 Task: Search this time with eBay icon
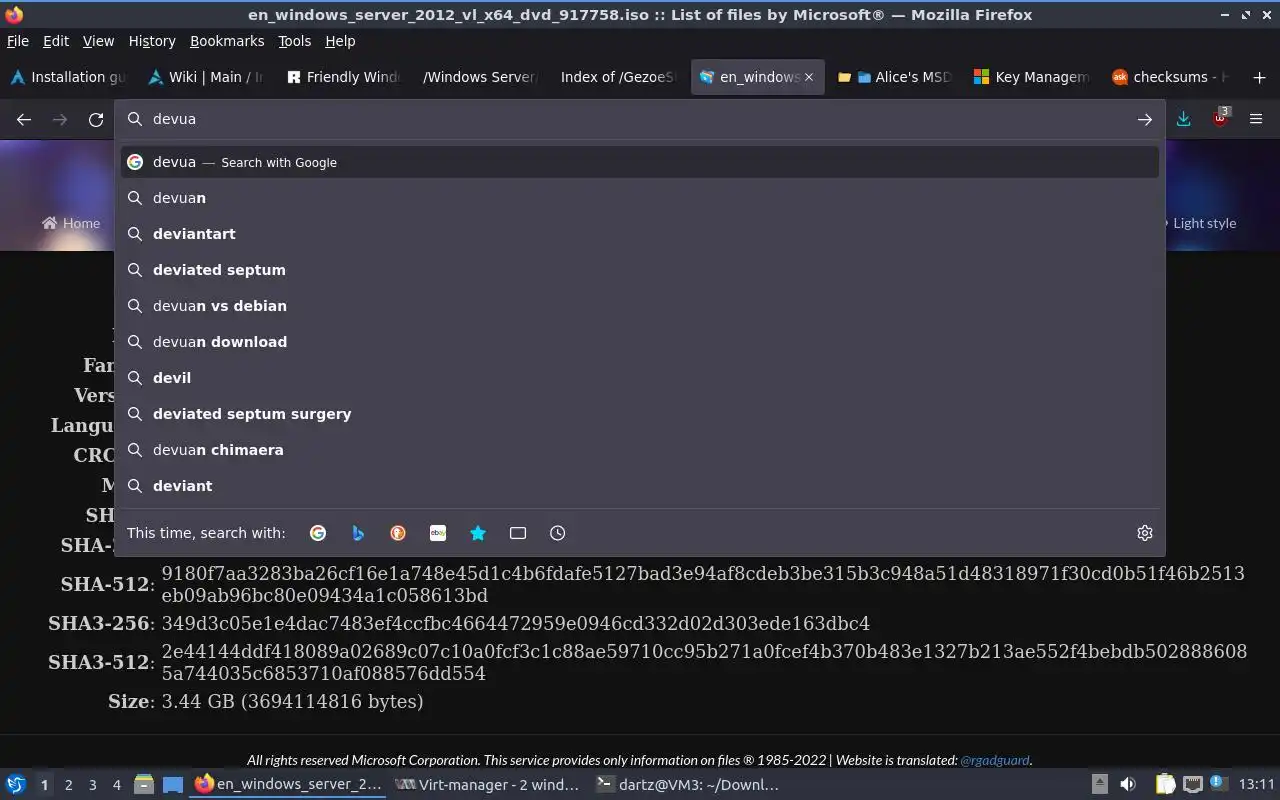coord(438,533)
